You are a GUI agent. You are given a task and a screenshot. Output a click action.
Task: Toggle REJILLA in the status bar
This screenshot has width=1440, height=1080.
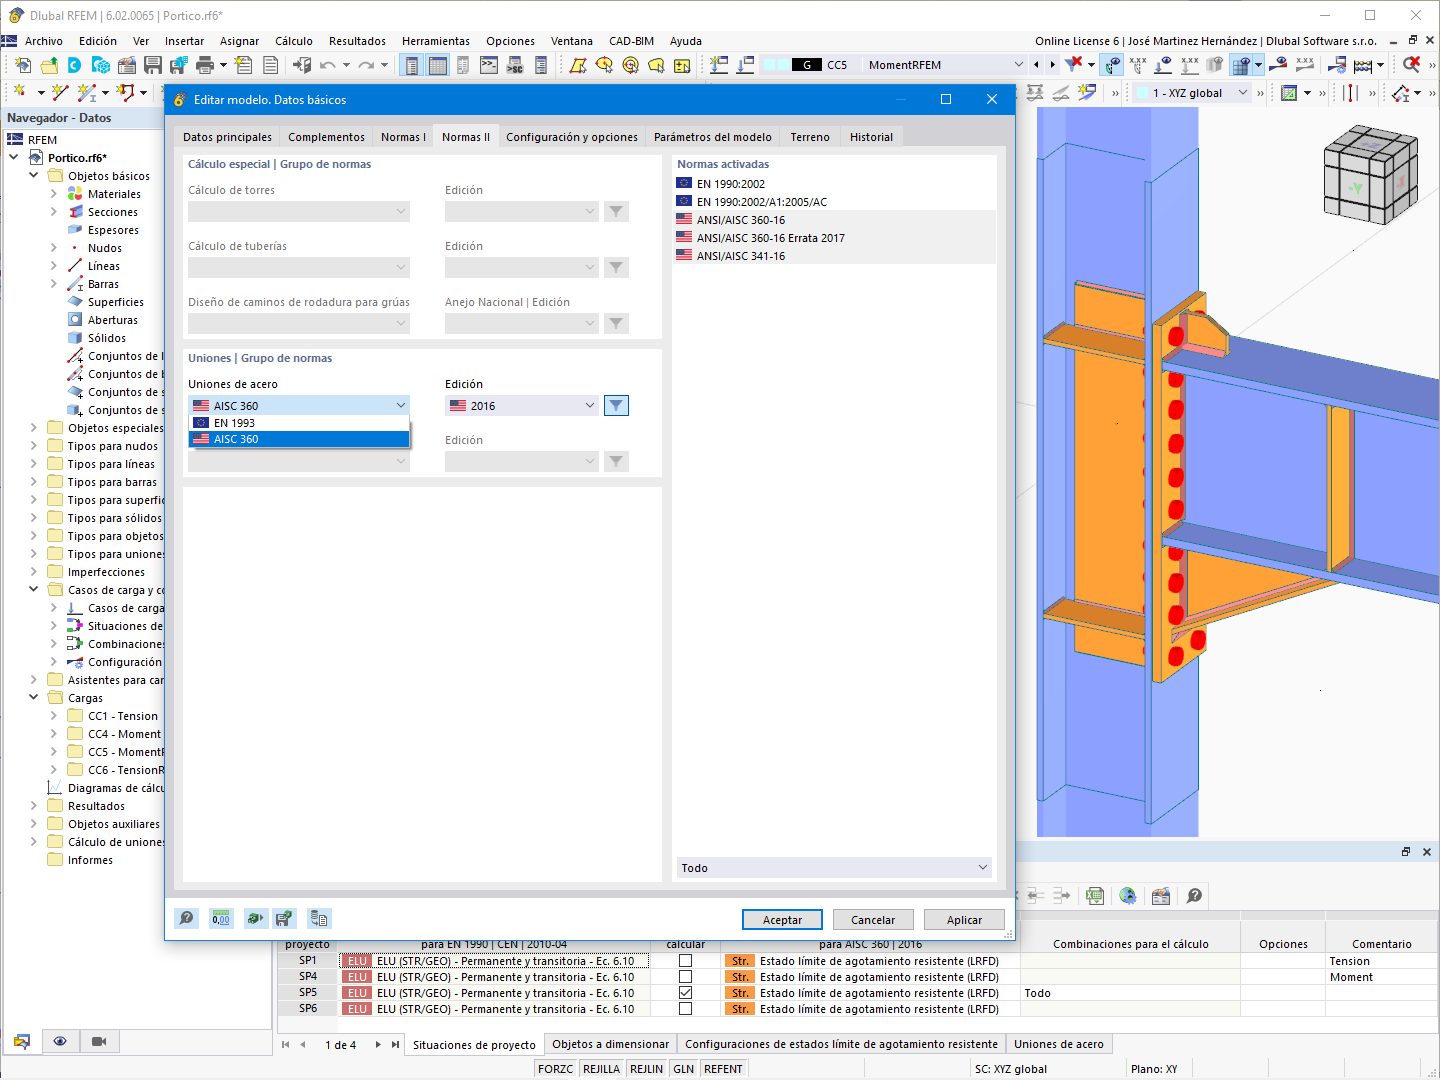tap(602, 1069)
